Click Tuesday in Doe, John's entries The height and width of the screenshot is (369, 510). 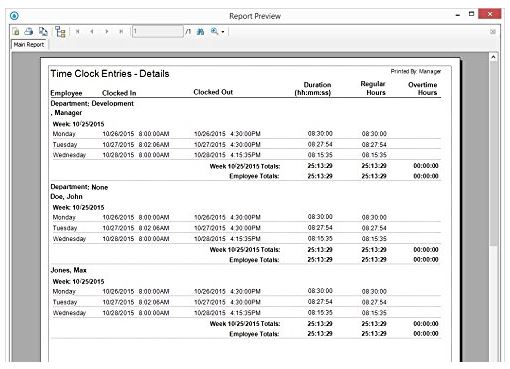pos(65,228)
